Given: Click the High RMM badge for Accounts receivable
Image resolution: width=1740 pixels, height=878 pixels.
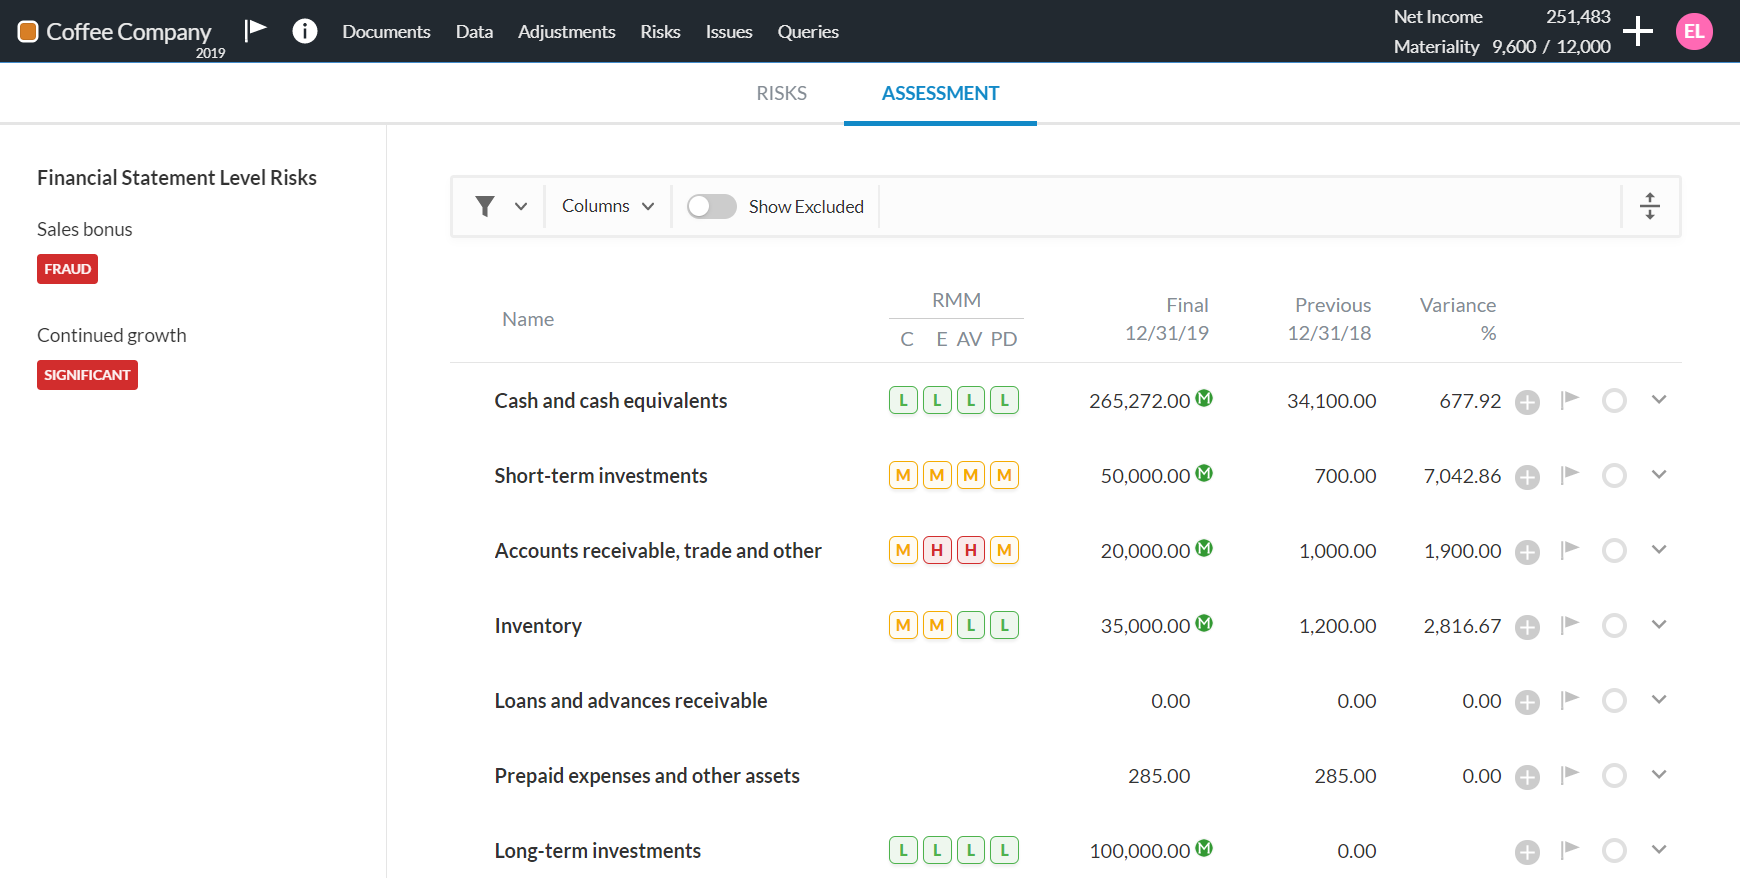Looking at the screenshot, I should coord(937,550).
